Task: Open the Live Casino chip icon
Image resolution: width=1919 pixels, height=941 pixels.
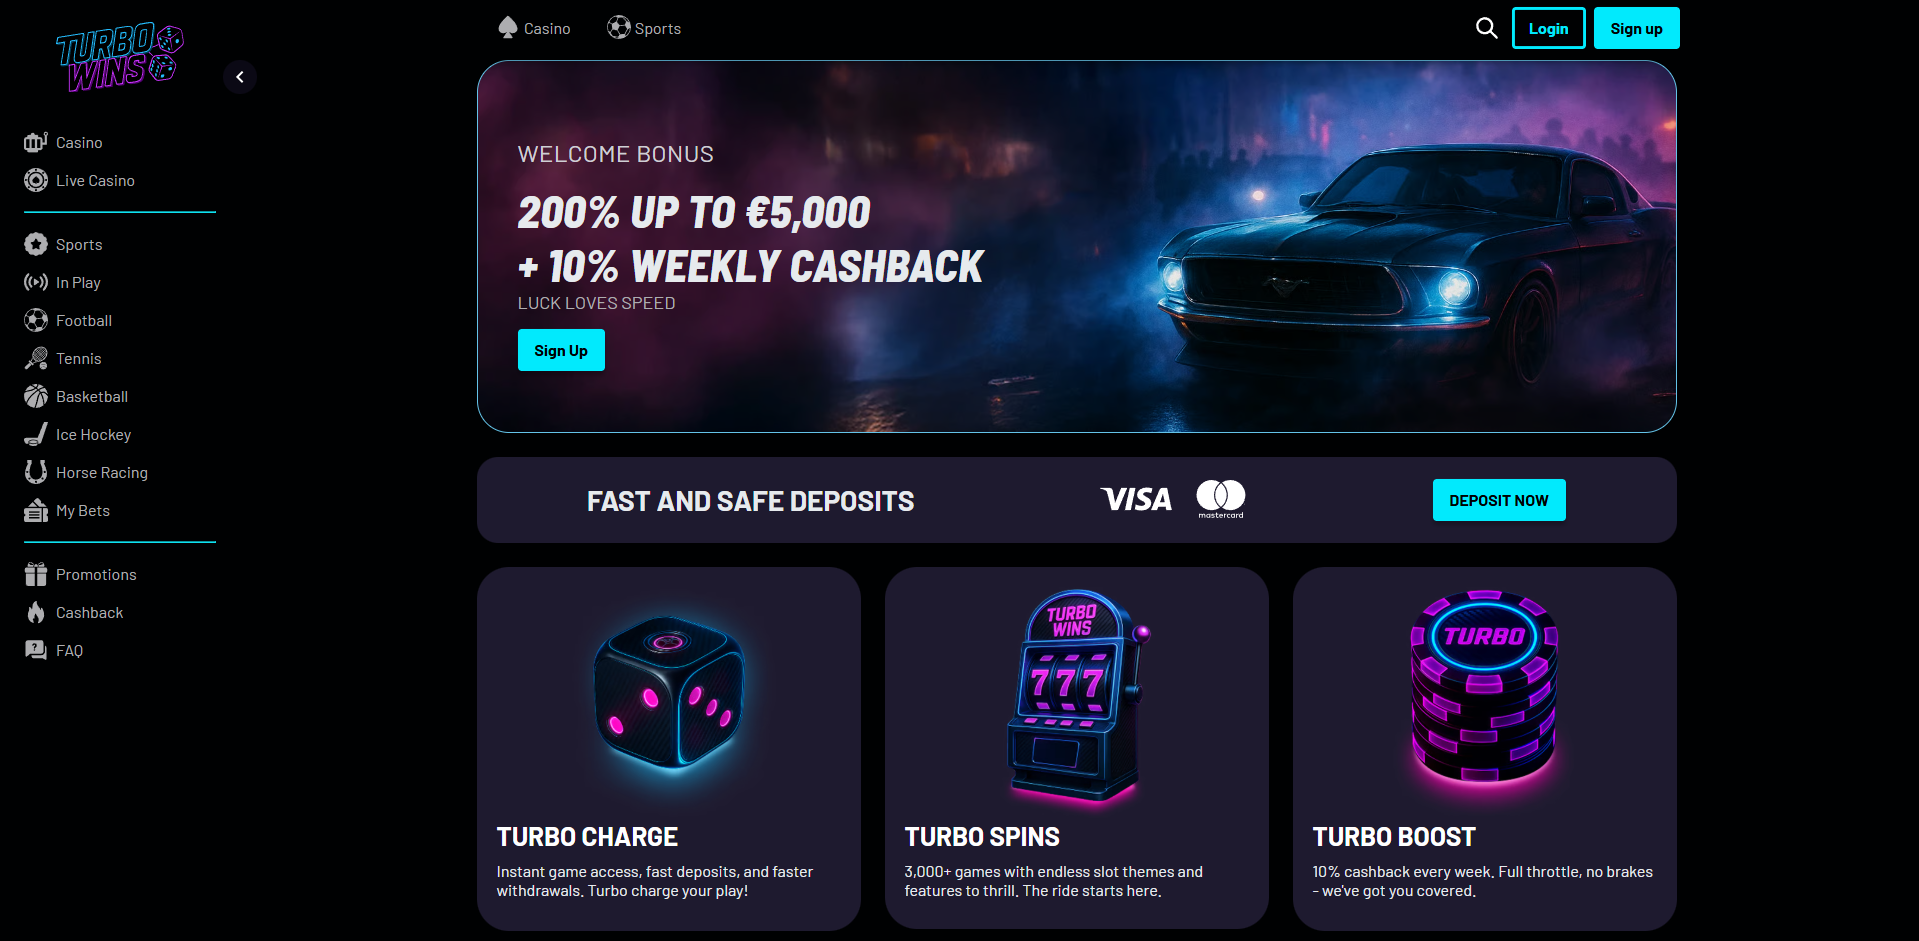Action: [x=36, y=180]
